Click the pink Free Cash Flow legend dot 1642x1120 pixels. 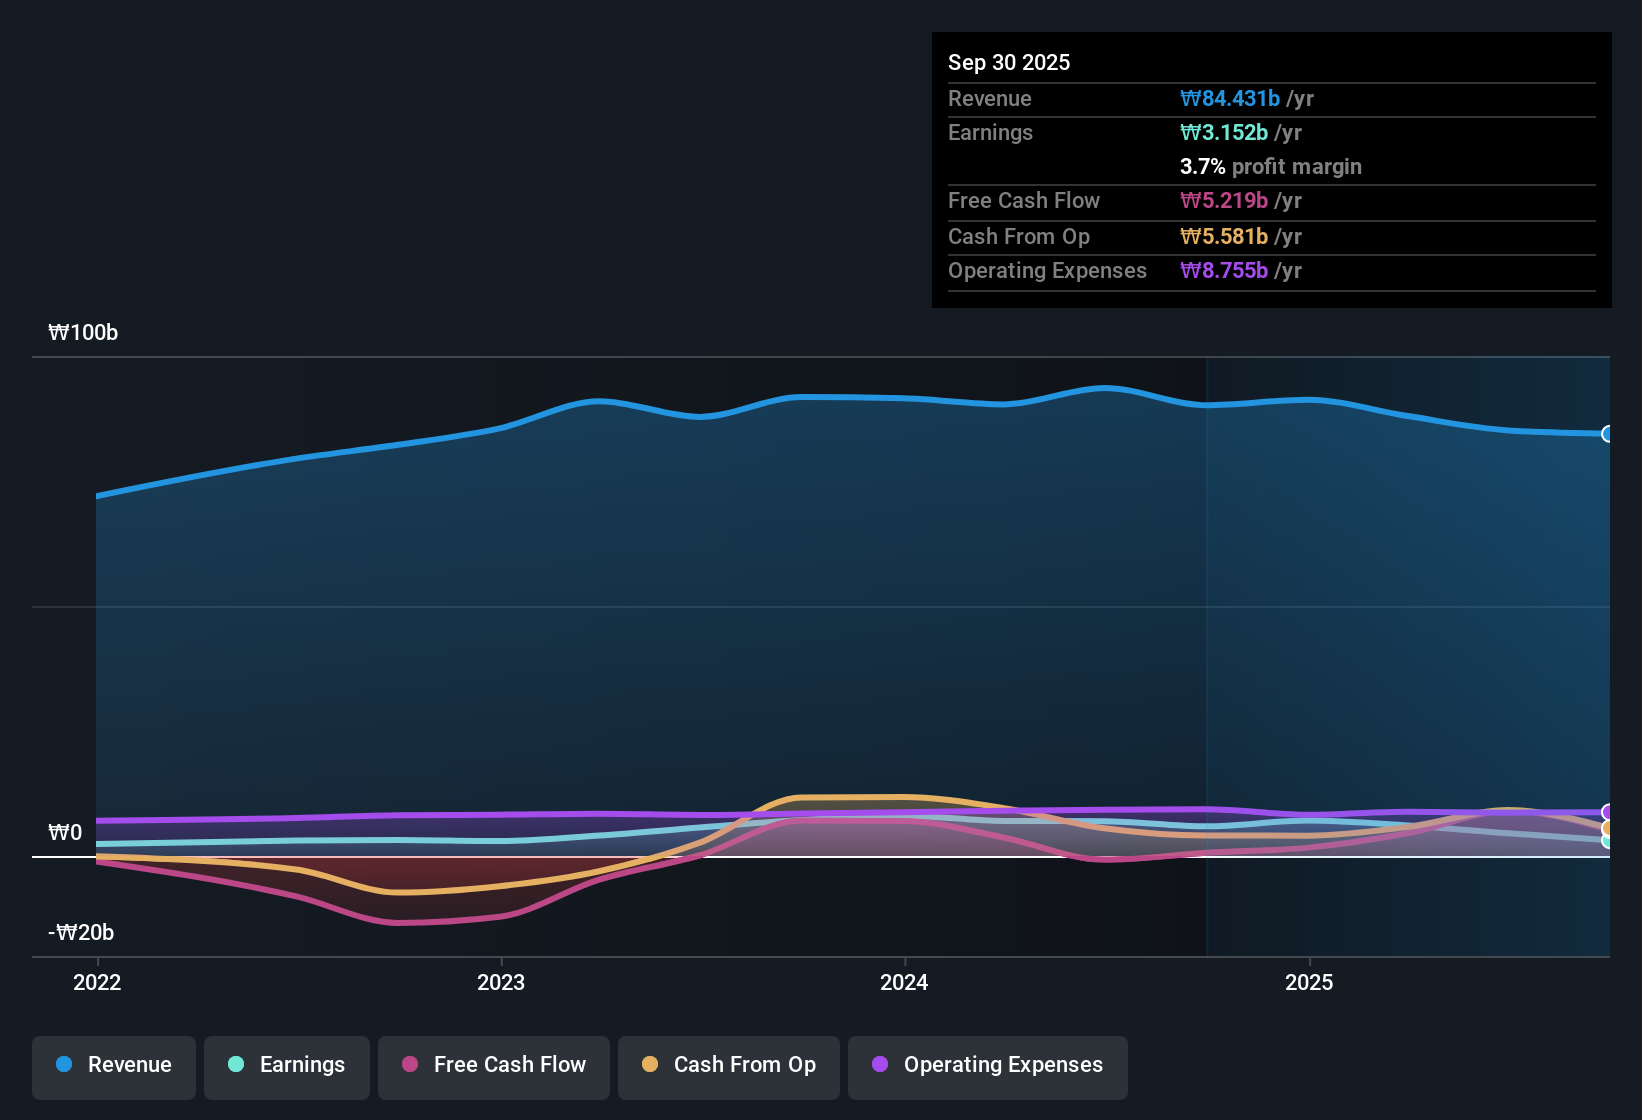(408, 1064)
